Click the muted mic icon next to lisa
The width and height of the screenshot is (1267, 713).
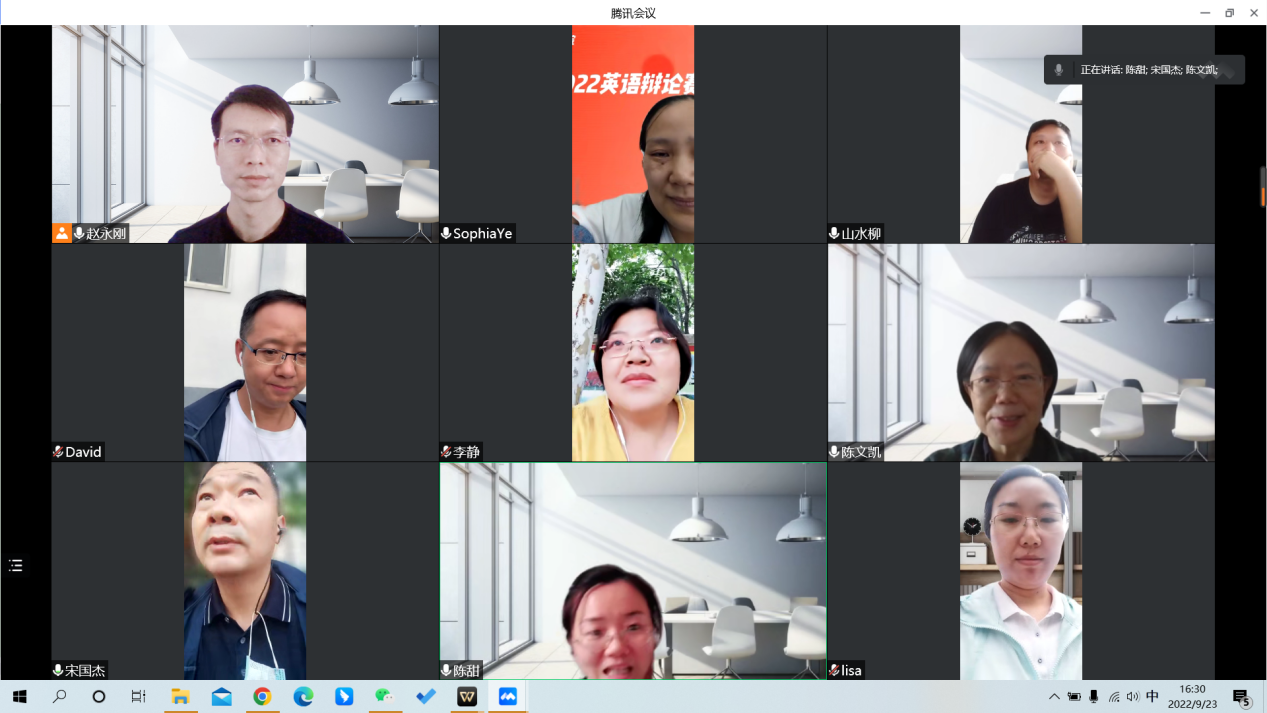click(834, 670)
